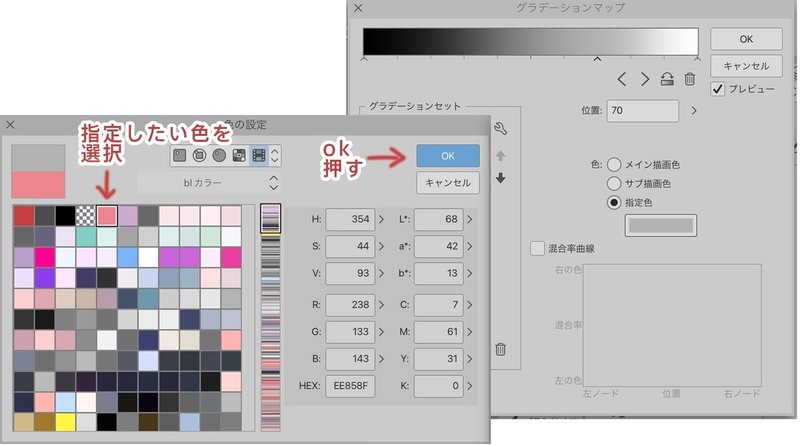
Task: Click the K value field showing 0
Action: 439,386
